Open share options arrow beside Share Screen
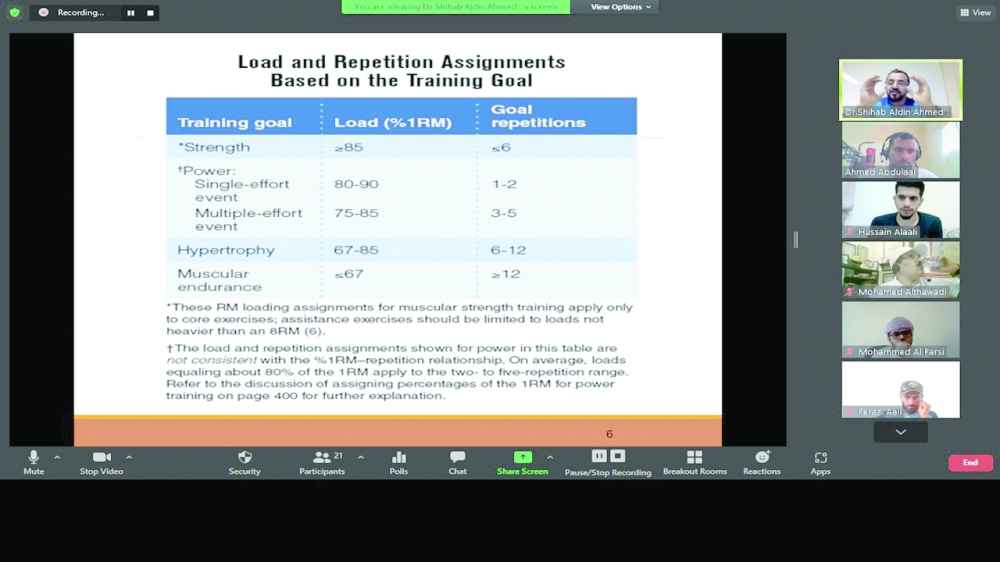Image resolution: width=1000 pixels, height=562 pixels. (550, 457)
